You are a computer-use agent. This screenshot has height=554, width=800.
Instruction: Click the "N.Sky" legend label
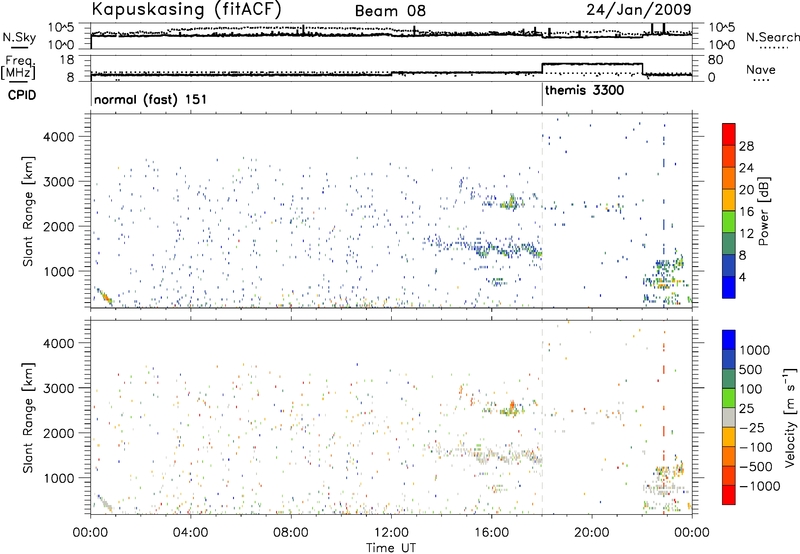[19, 37]
